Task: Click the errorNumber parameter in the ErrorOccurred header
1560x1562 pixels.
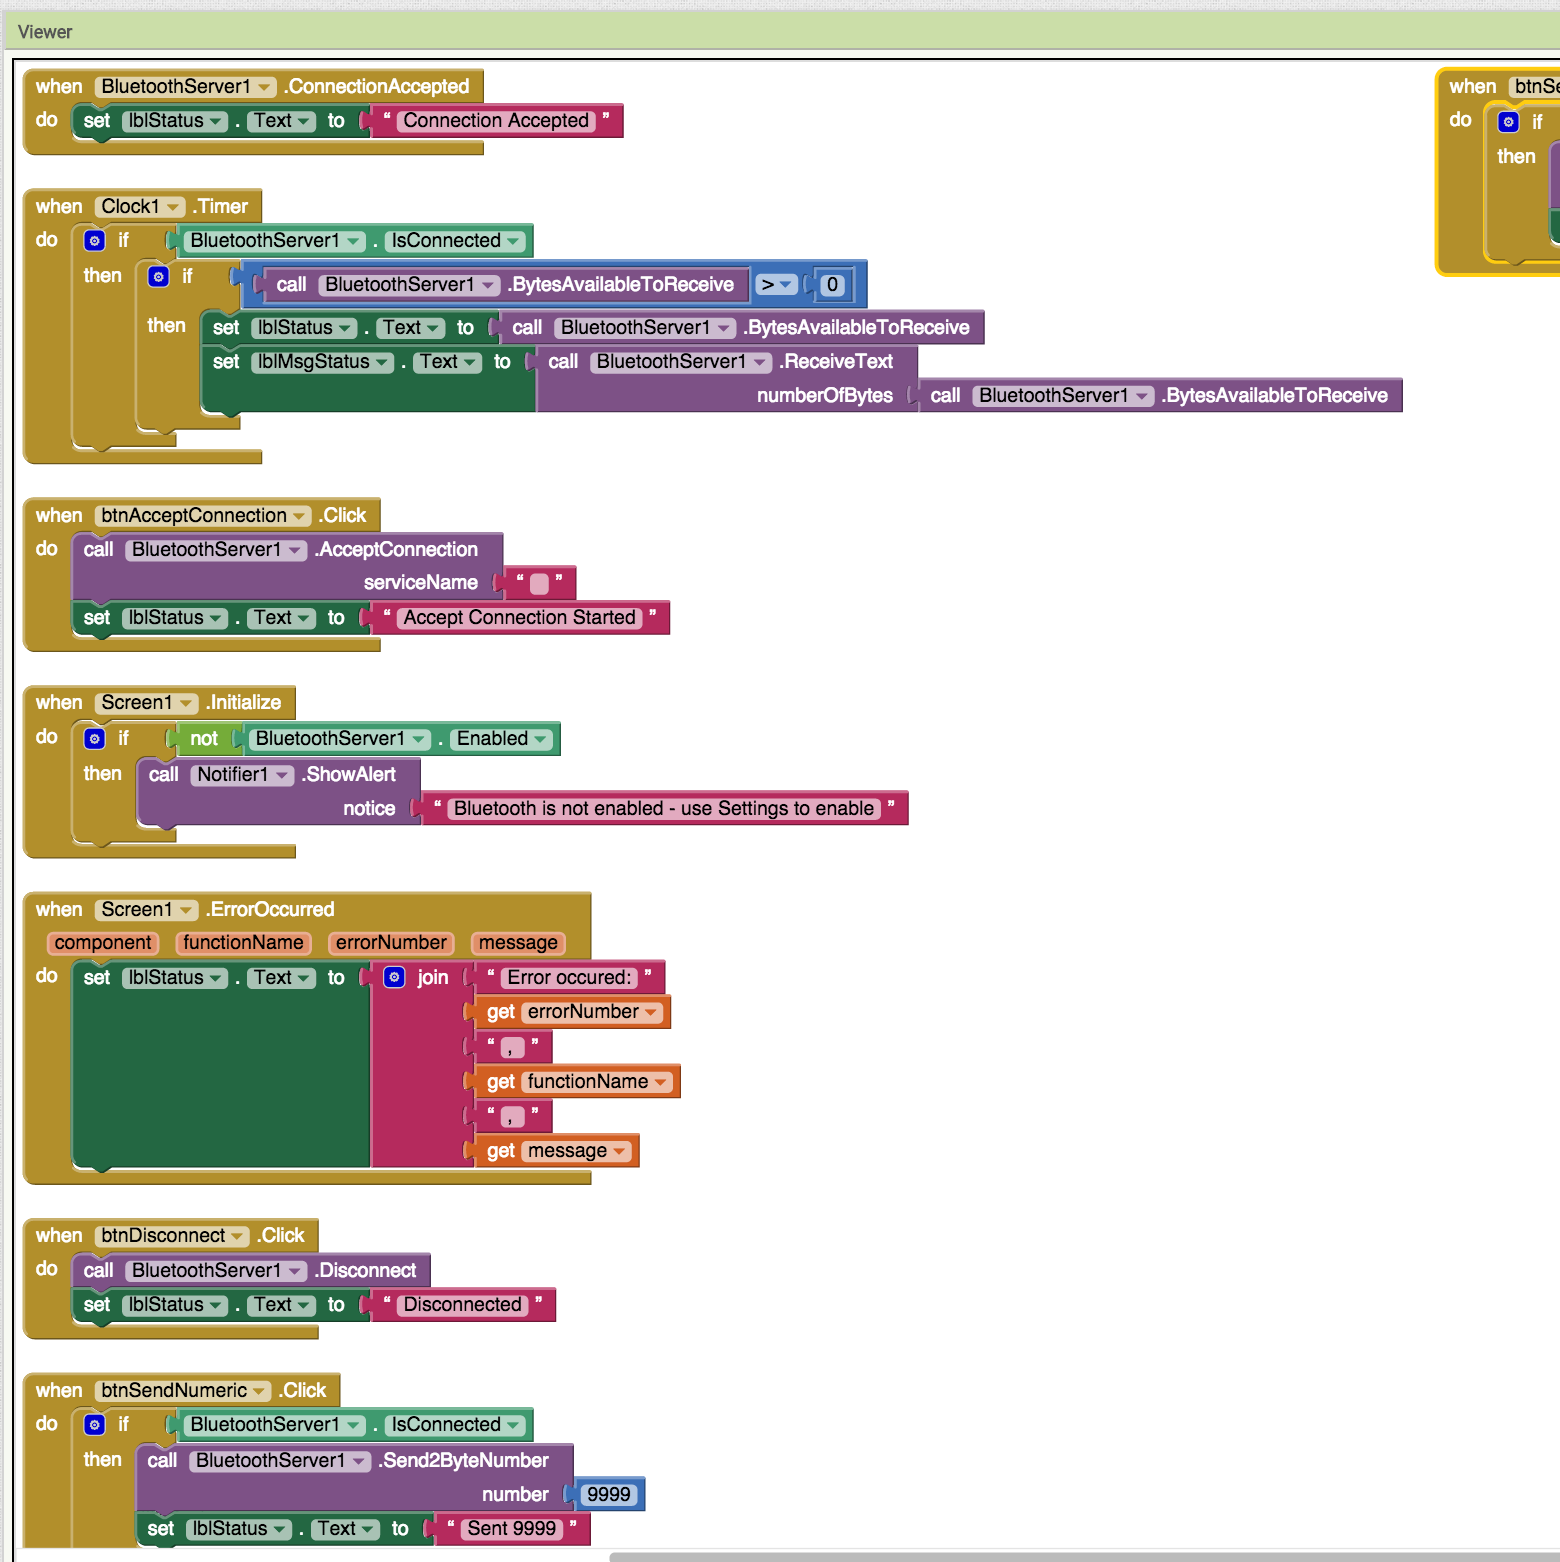Action: point(391,943)
